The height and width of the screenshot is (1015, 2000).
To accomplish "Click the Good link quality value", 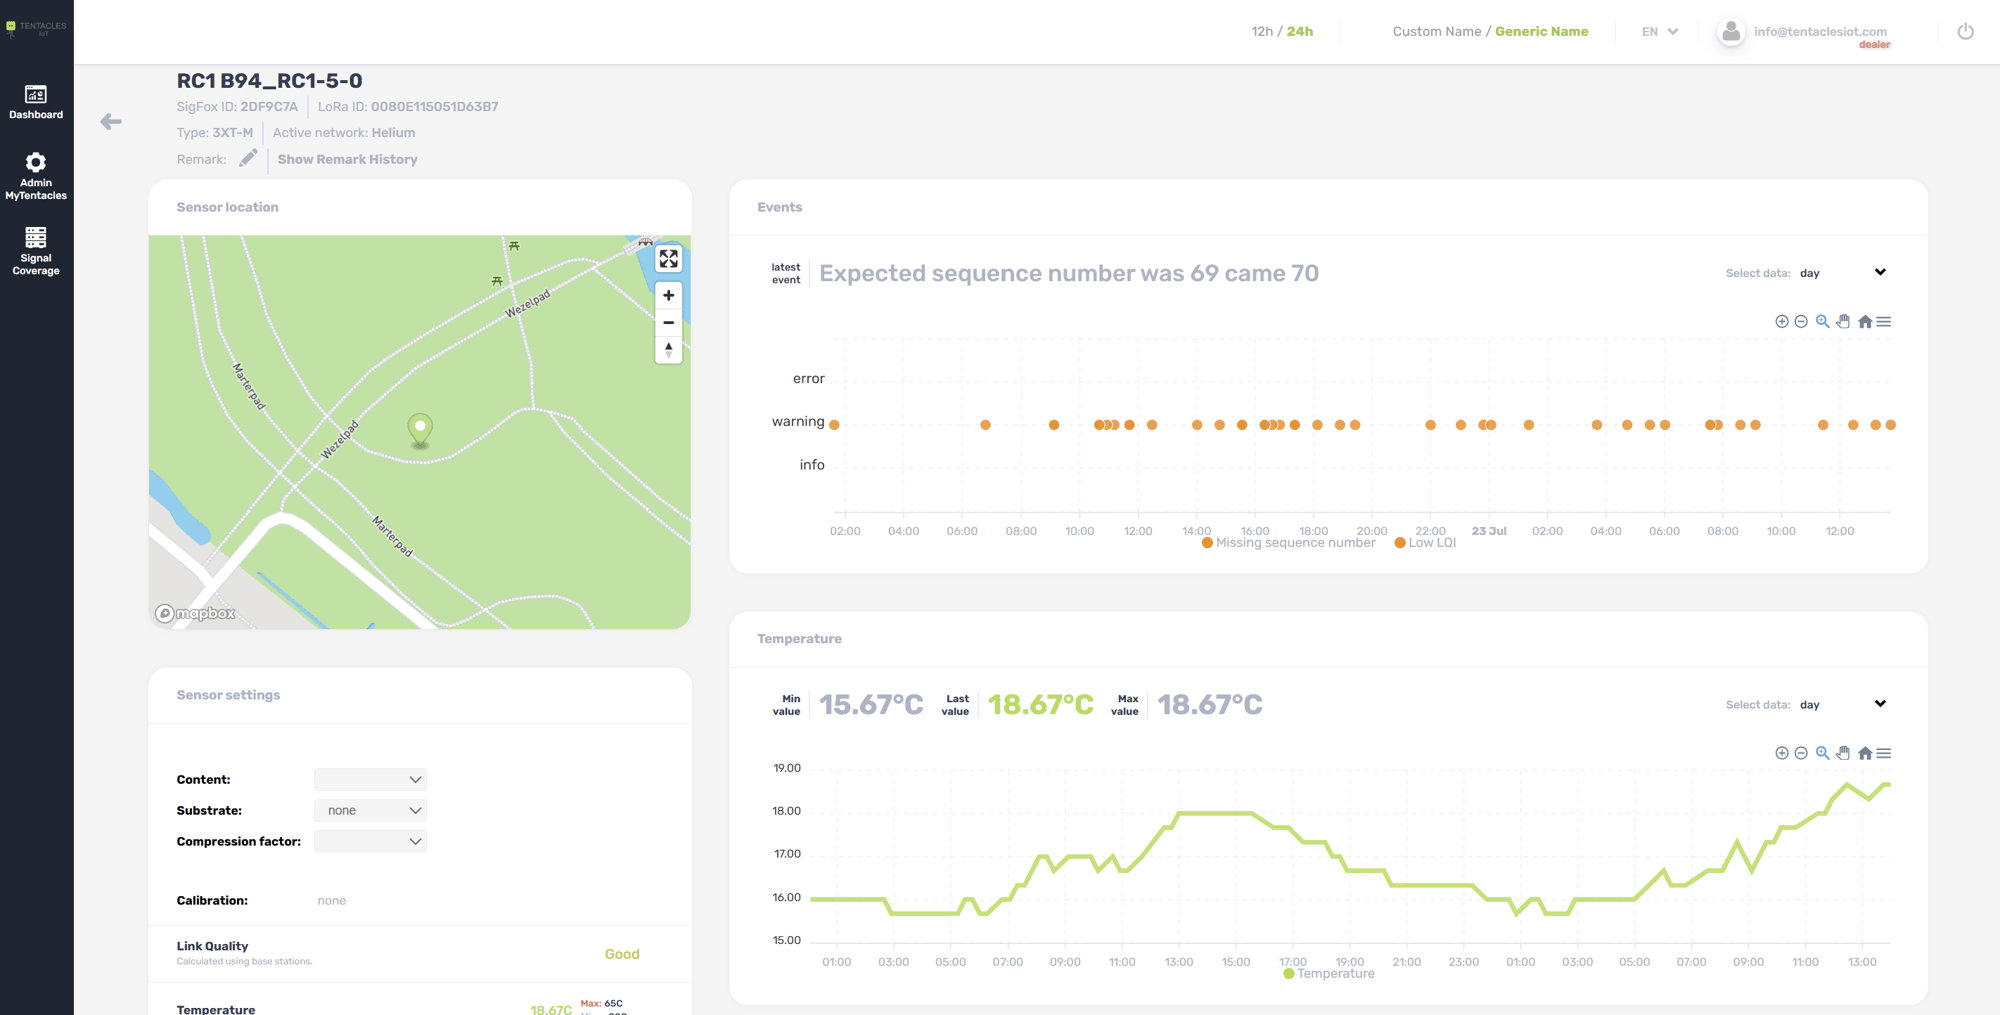I will tap(622, 954).
